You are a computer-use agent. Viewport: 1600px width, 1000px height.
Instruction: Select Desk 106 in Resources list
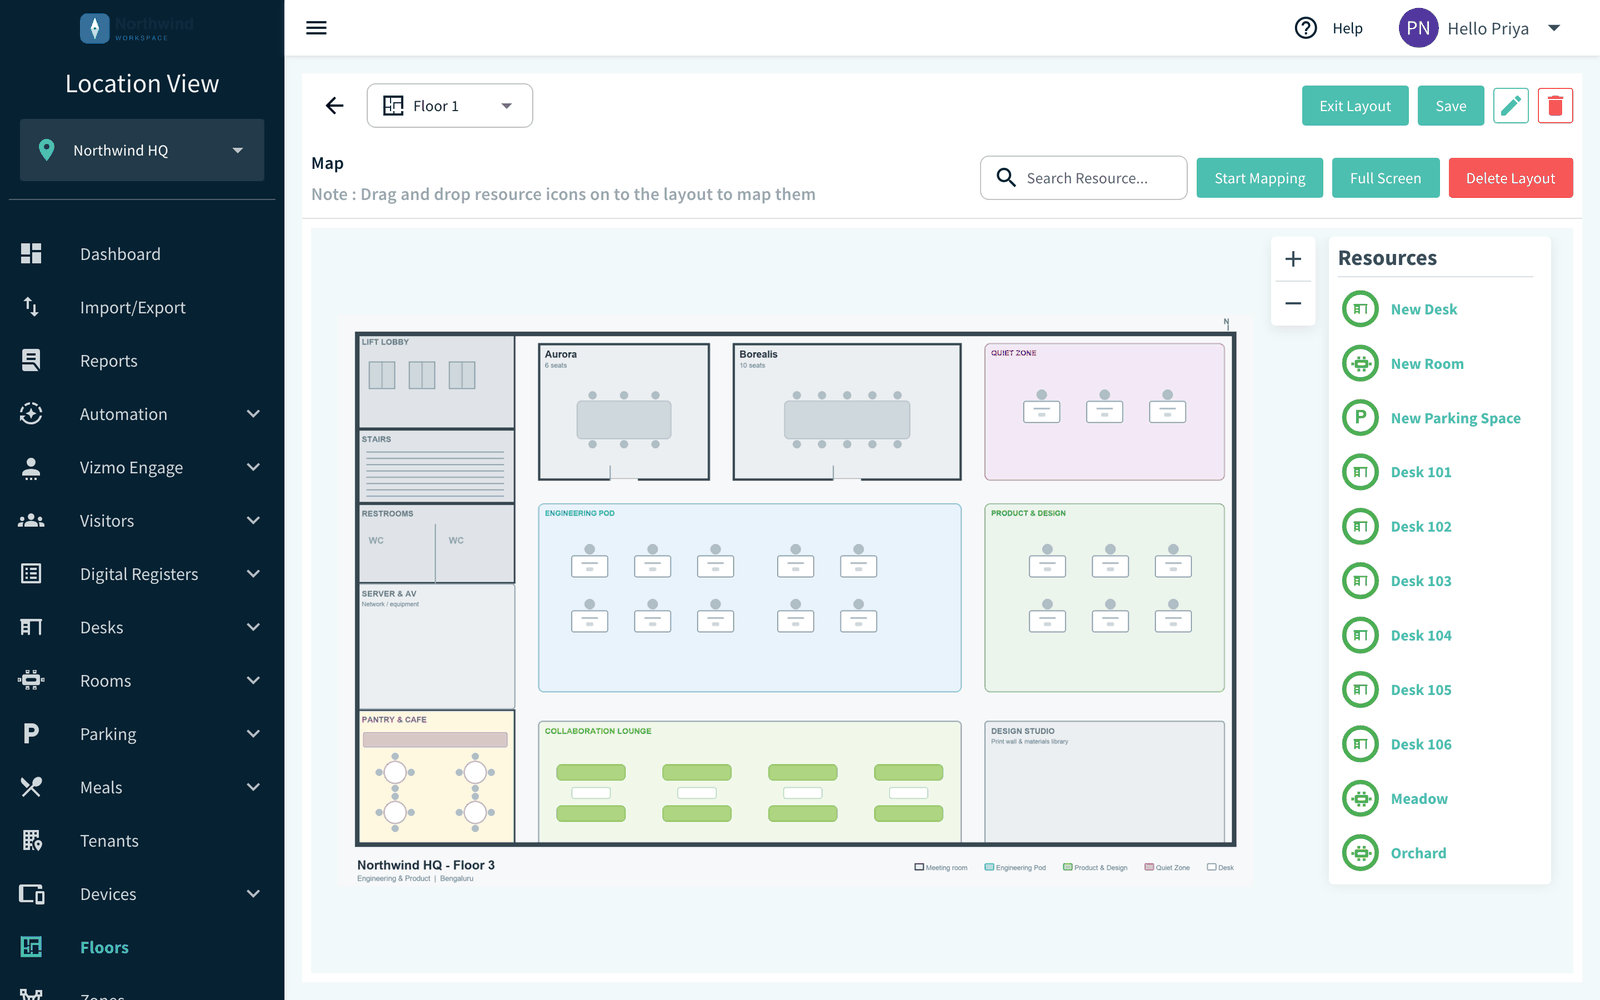click(1420, 744)
